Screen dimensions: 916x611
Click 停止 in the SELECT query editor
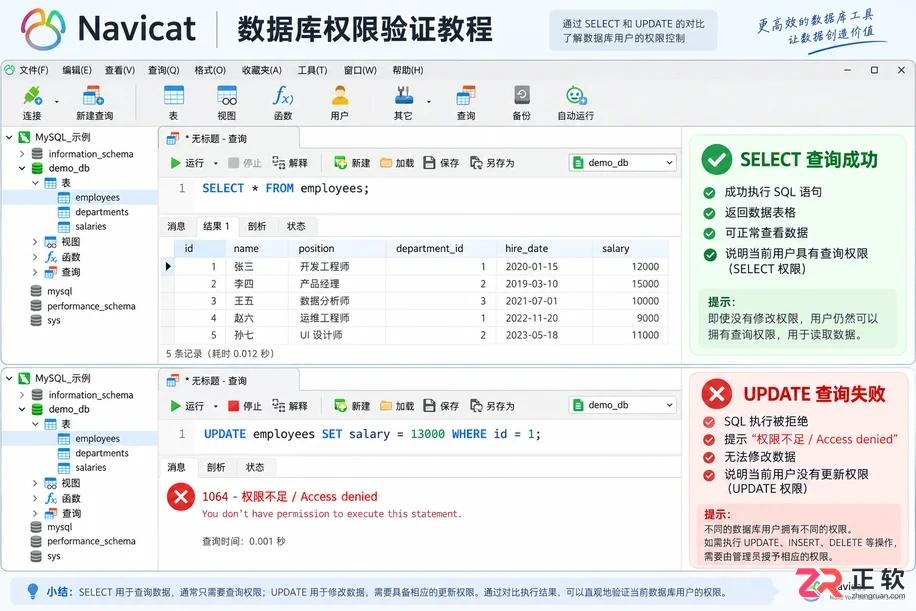pos(245,163)
